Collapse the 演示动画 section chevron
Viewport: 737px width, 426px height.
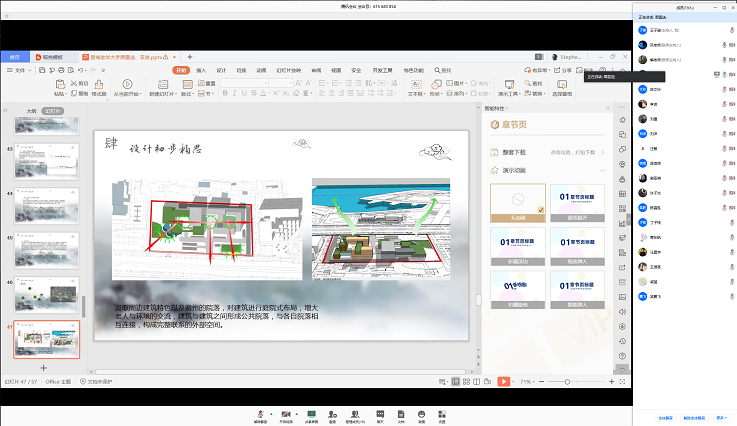click(x=602, y=172)
